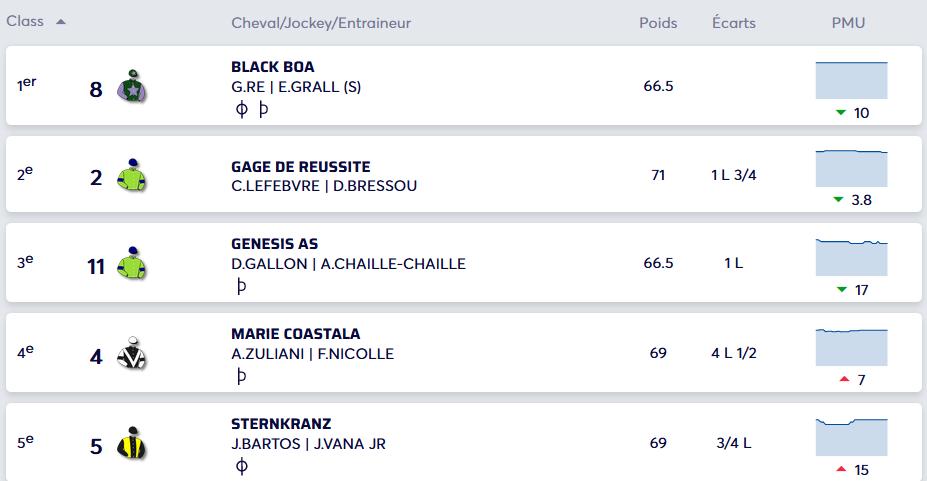This screenshot has width=927, height=481.
Task: Click Genesis As odds value 17
Action: click(861, 290)
